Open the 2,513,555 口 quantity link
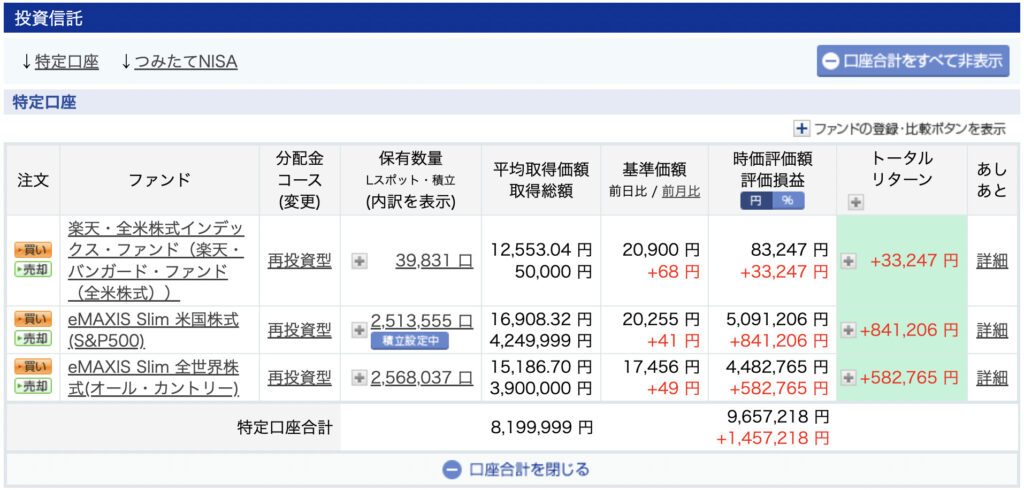Image resolution: width=1024 pixels, height=490 pixels. click(x=422, y=320)
